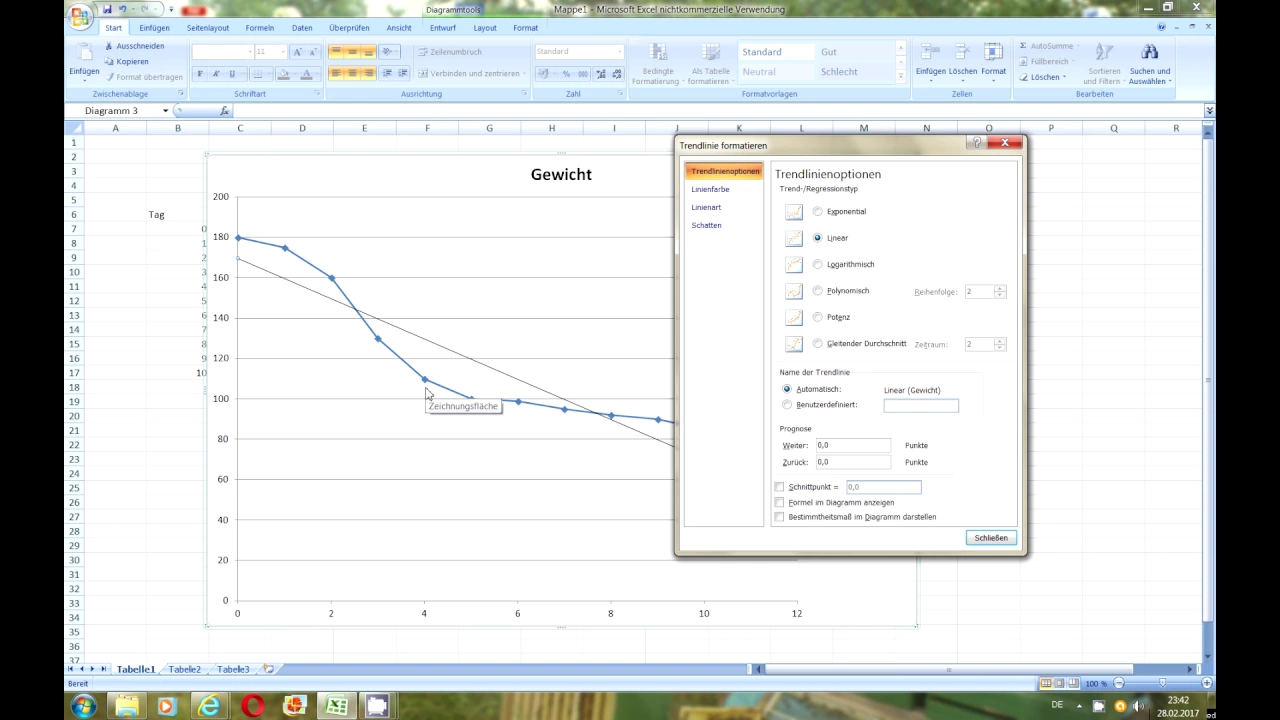Click the Excel icon on the taskbar
This screenshot has height=720, width=1280.
[337, 706]
